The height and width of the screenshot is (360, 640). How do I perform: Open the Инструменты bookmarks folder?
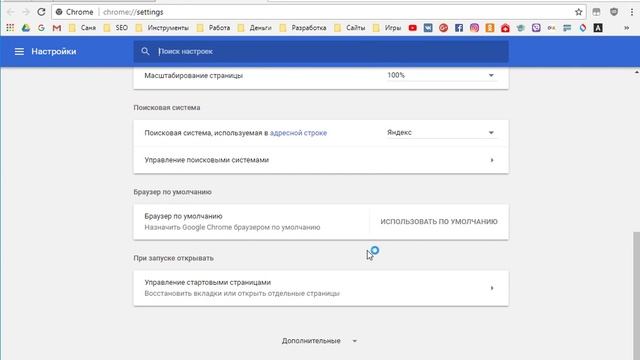click(162, 28)
